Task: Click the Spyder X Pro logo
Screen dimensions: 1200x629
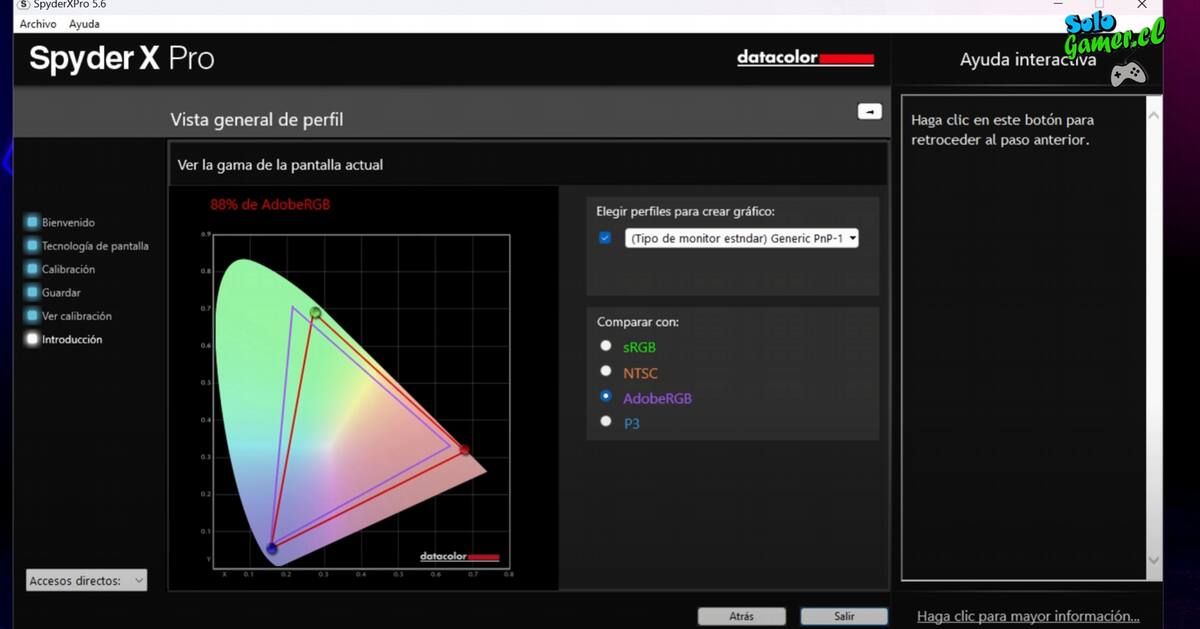Action: point(122,58)
